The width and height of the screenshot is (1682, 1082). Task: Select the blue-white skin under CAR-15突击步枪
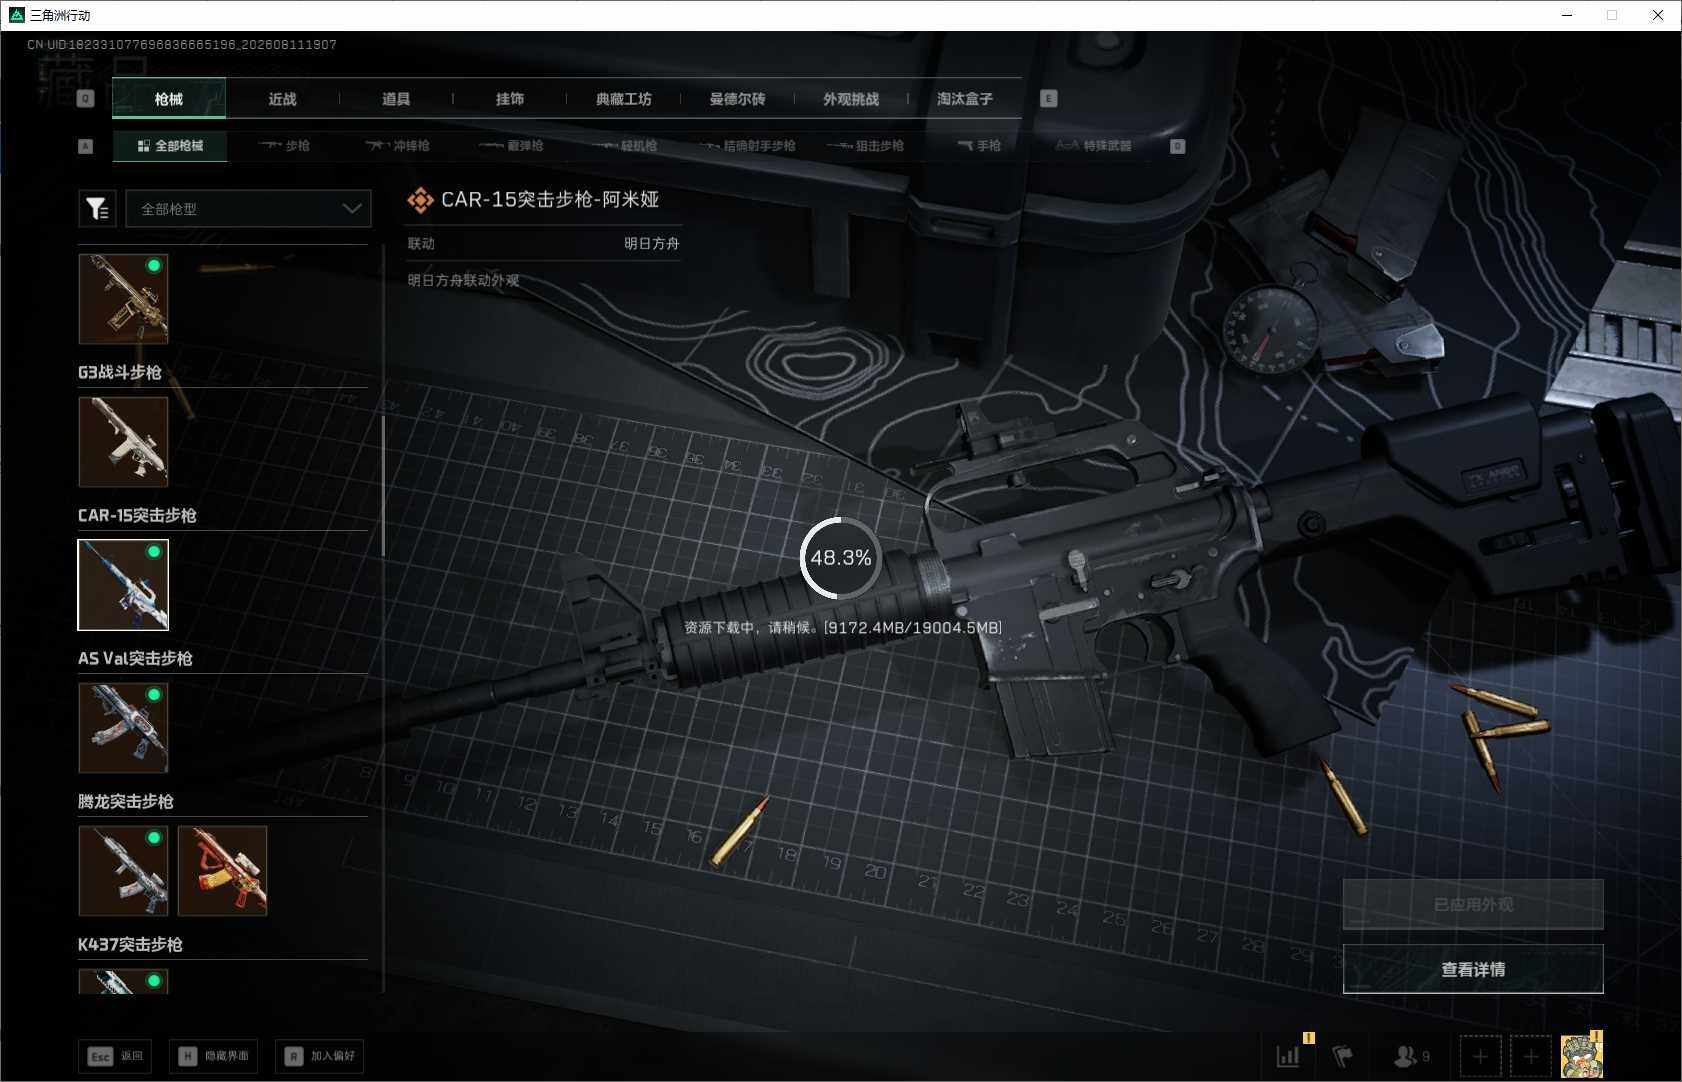point(123,585)
